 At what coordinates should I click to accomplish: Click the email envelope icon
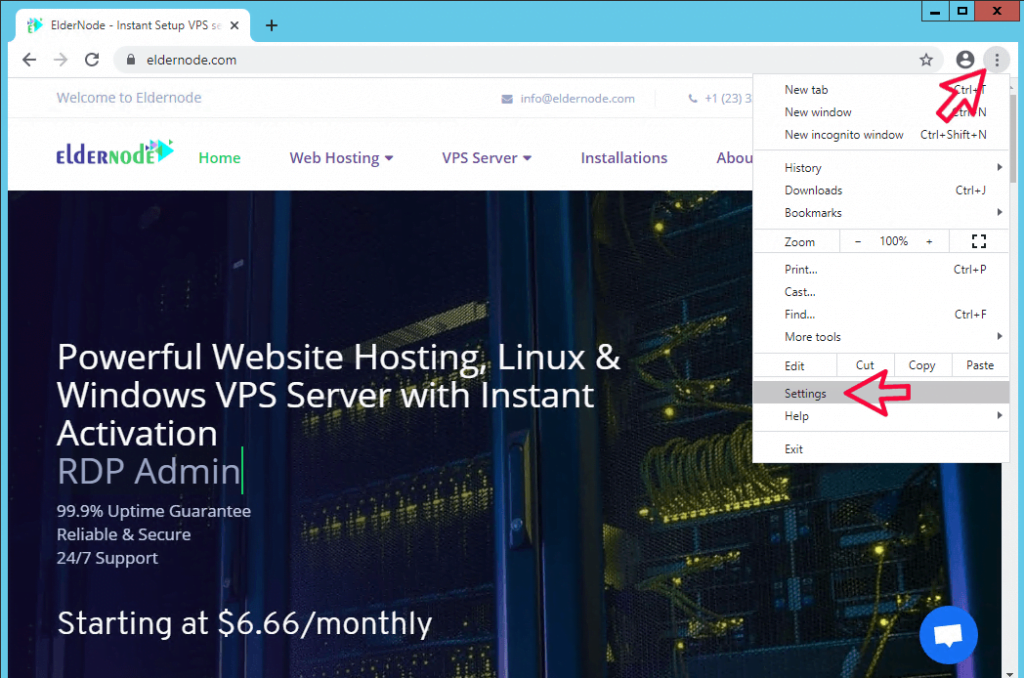point(508,98)
